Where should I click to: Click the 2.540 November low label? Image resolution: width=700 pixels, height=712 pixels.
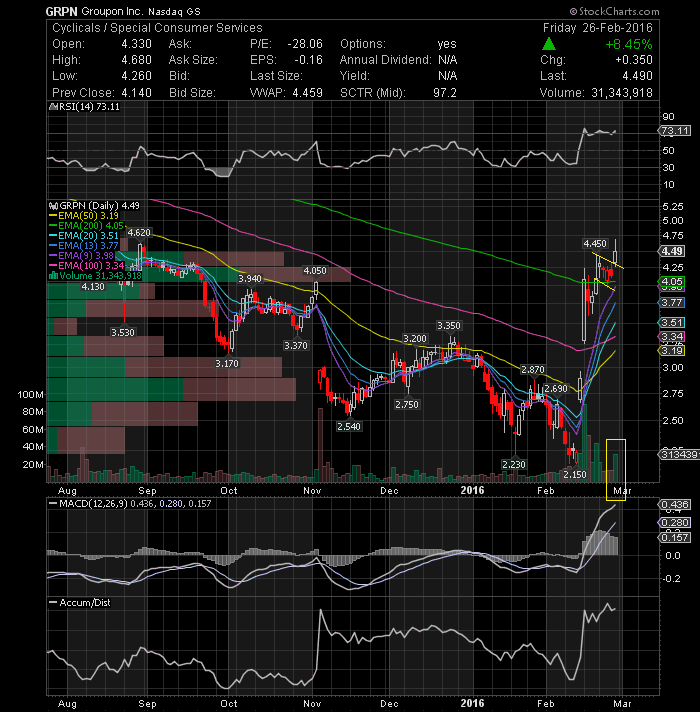(x=349, y=426)
